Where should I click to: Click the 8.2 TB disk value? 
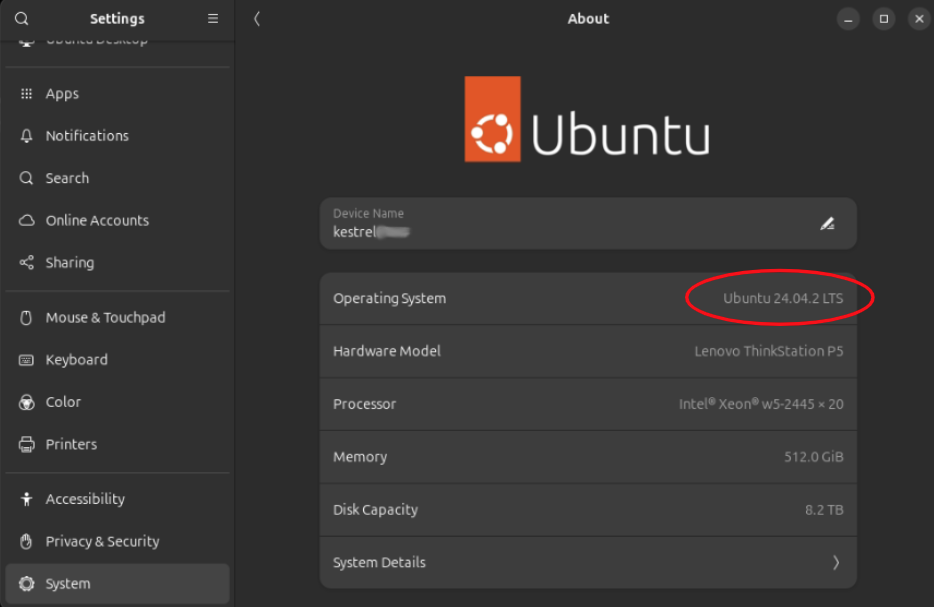click(824, 510)
